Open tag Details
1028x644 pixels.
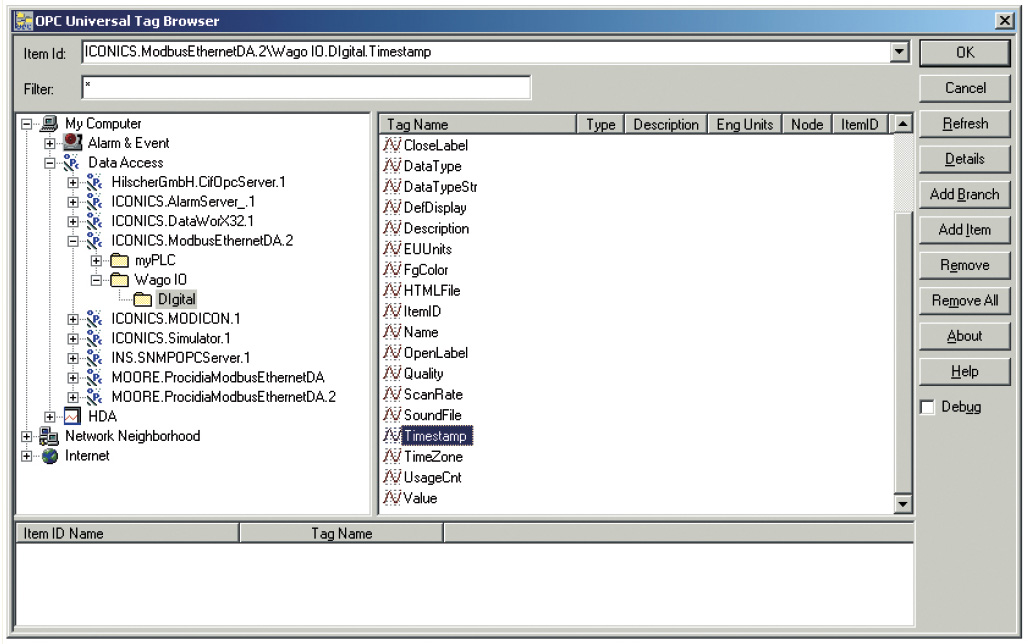pos(964,159)
